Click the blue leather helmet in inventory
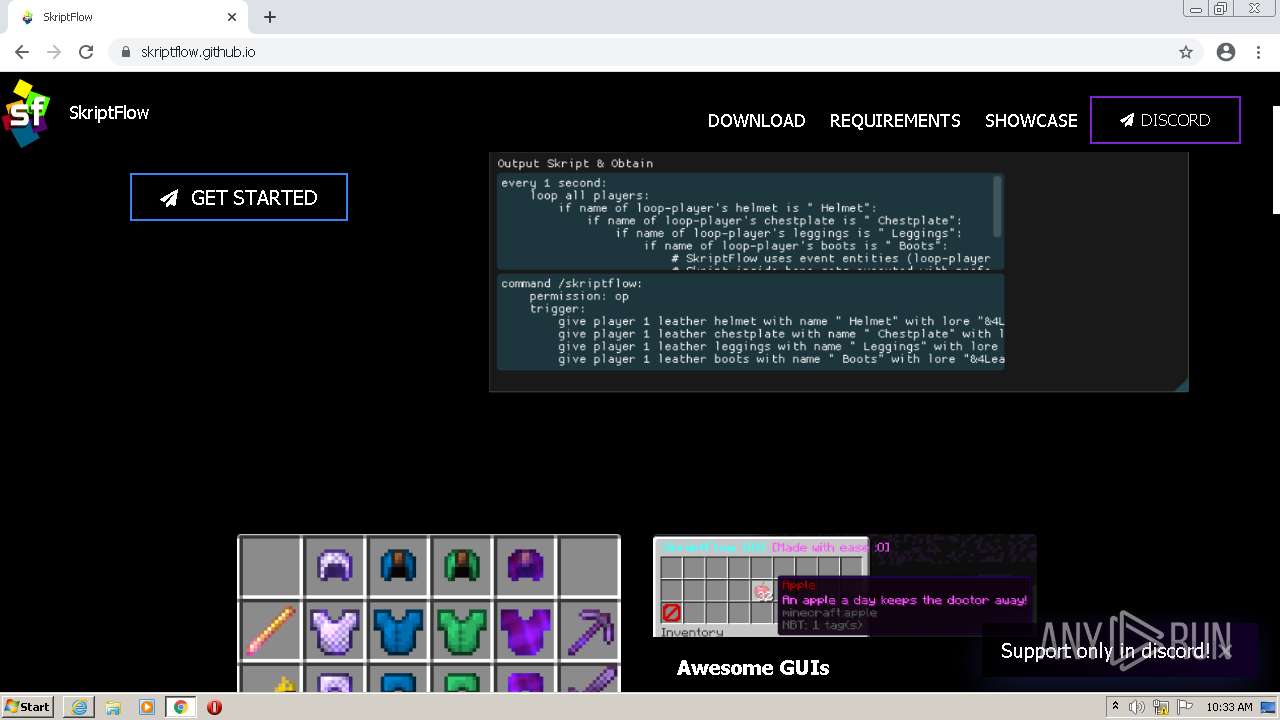The width and height of the screenshot is (1280, 720). (399, 565)
